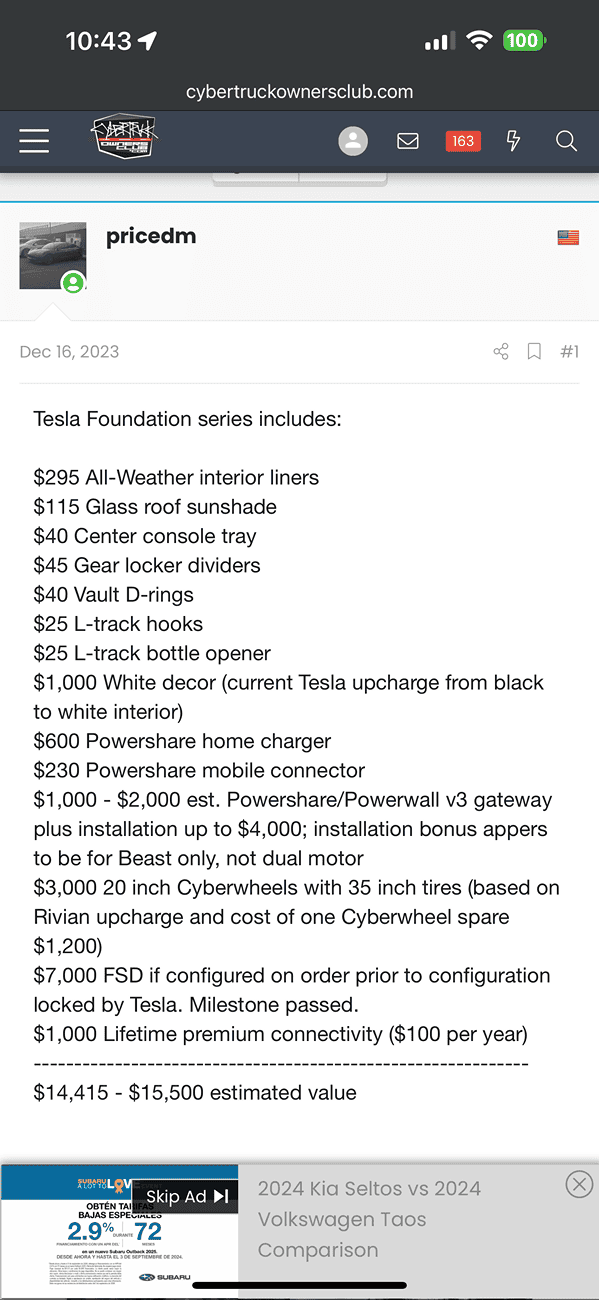Tap the cybertruckownersclub.com address bar
The image size is (599, 1300).
[x=299, y=92]
